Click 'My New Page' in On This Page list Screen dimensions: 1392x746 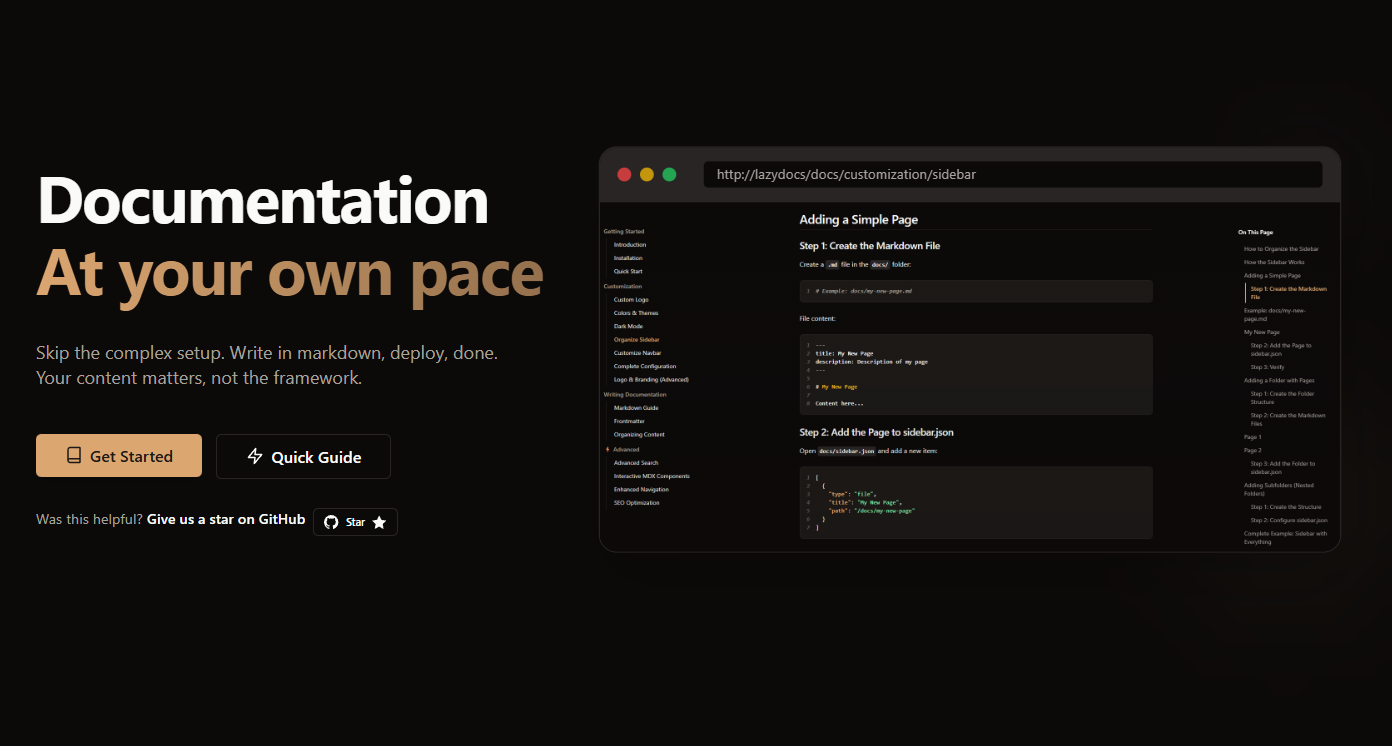[1262, 331]
